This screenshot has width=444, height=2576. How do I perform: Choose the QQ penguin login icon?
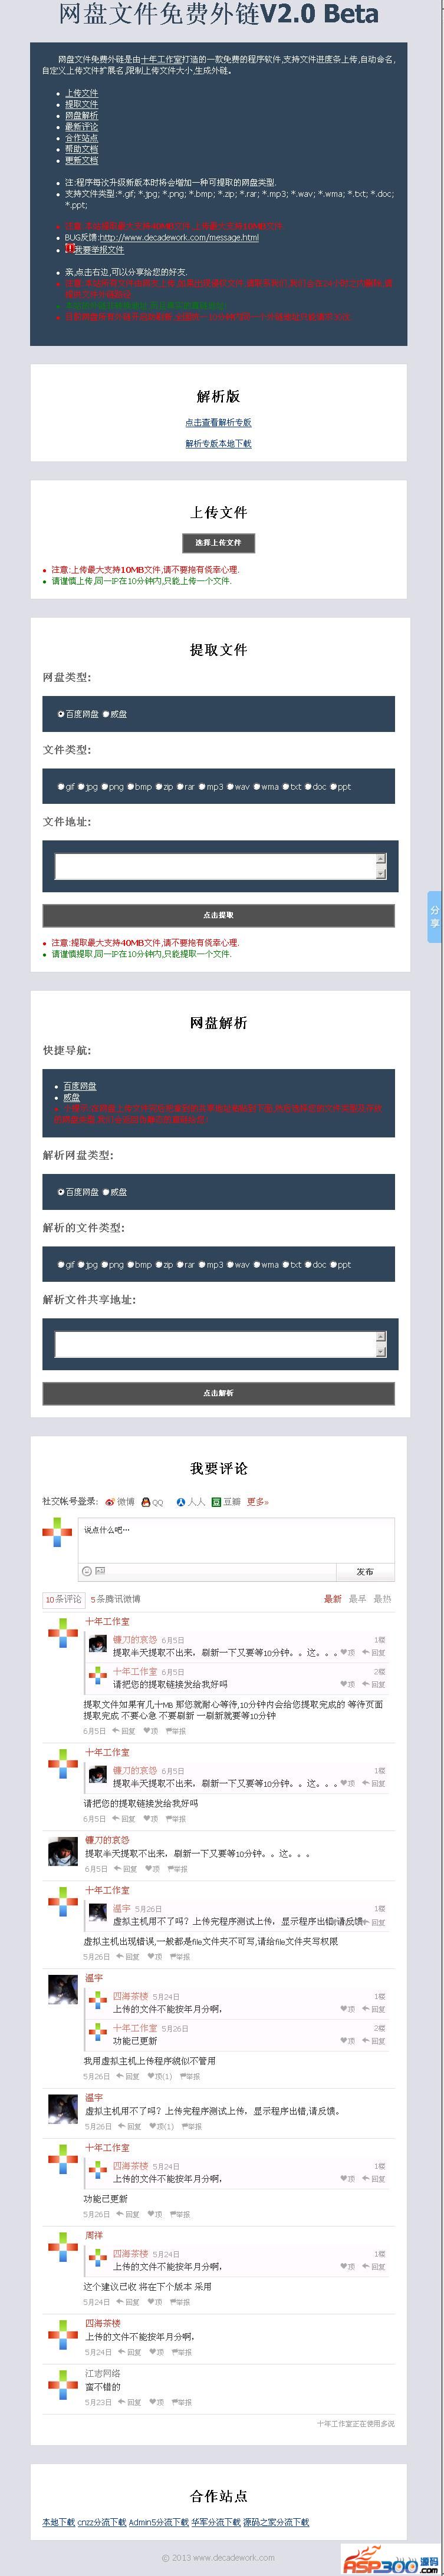[152, 1501]
